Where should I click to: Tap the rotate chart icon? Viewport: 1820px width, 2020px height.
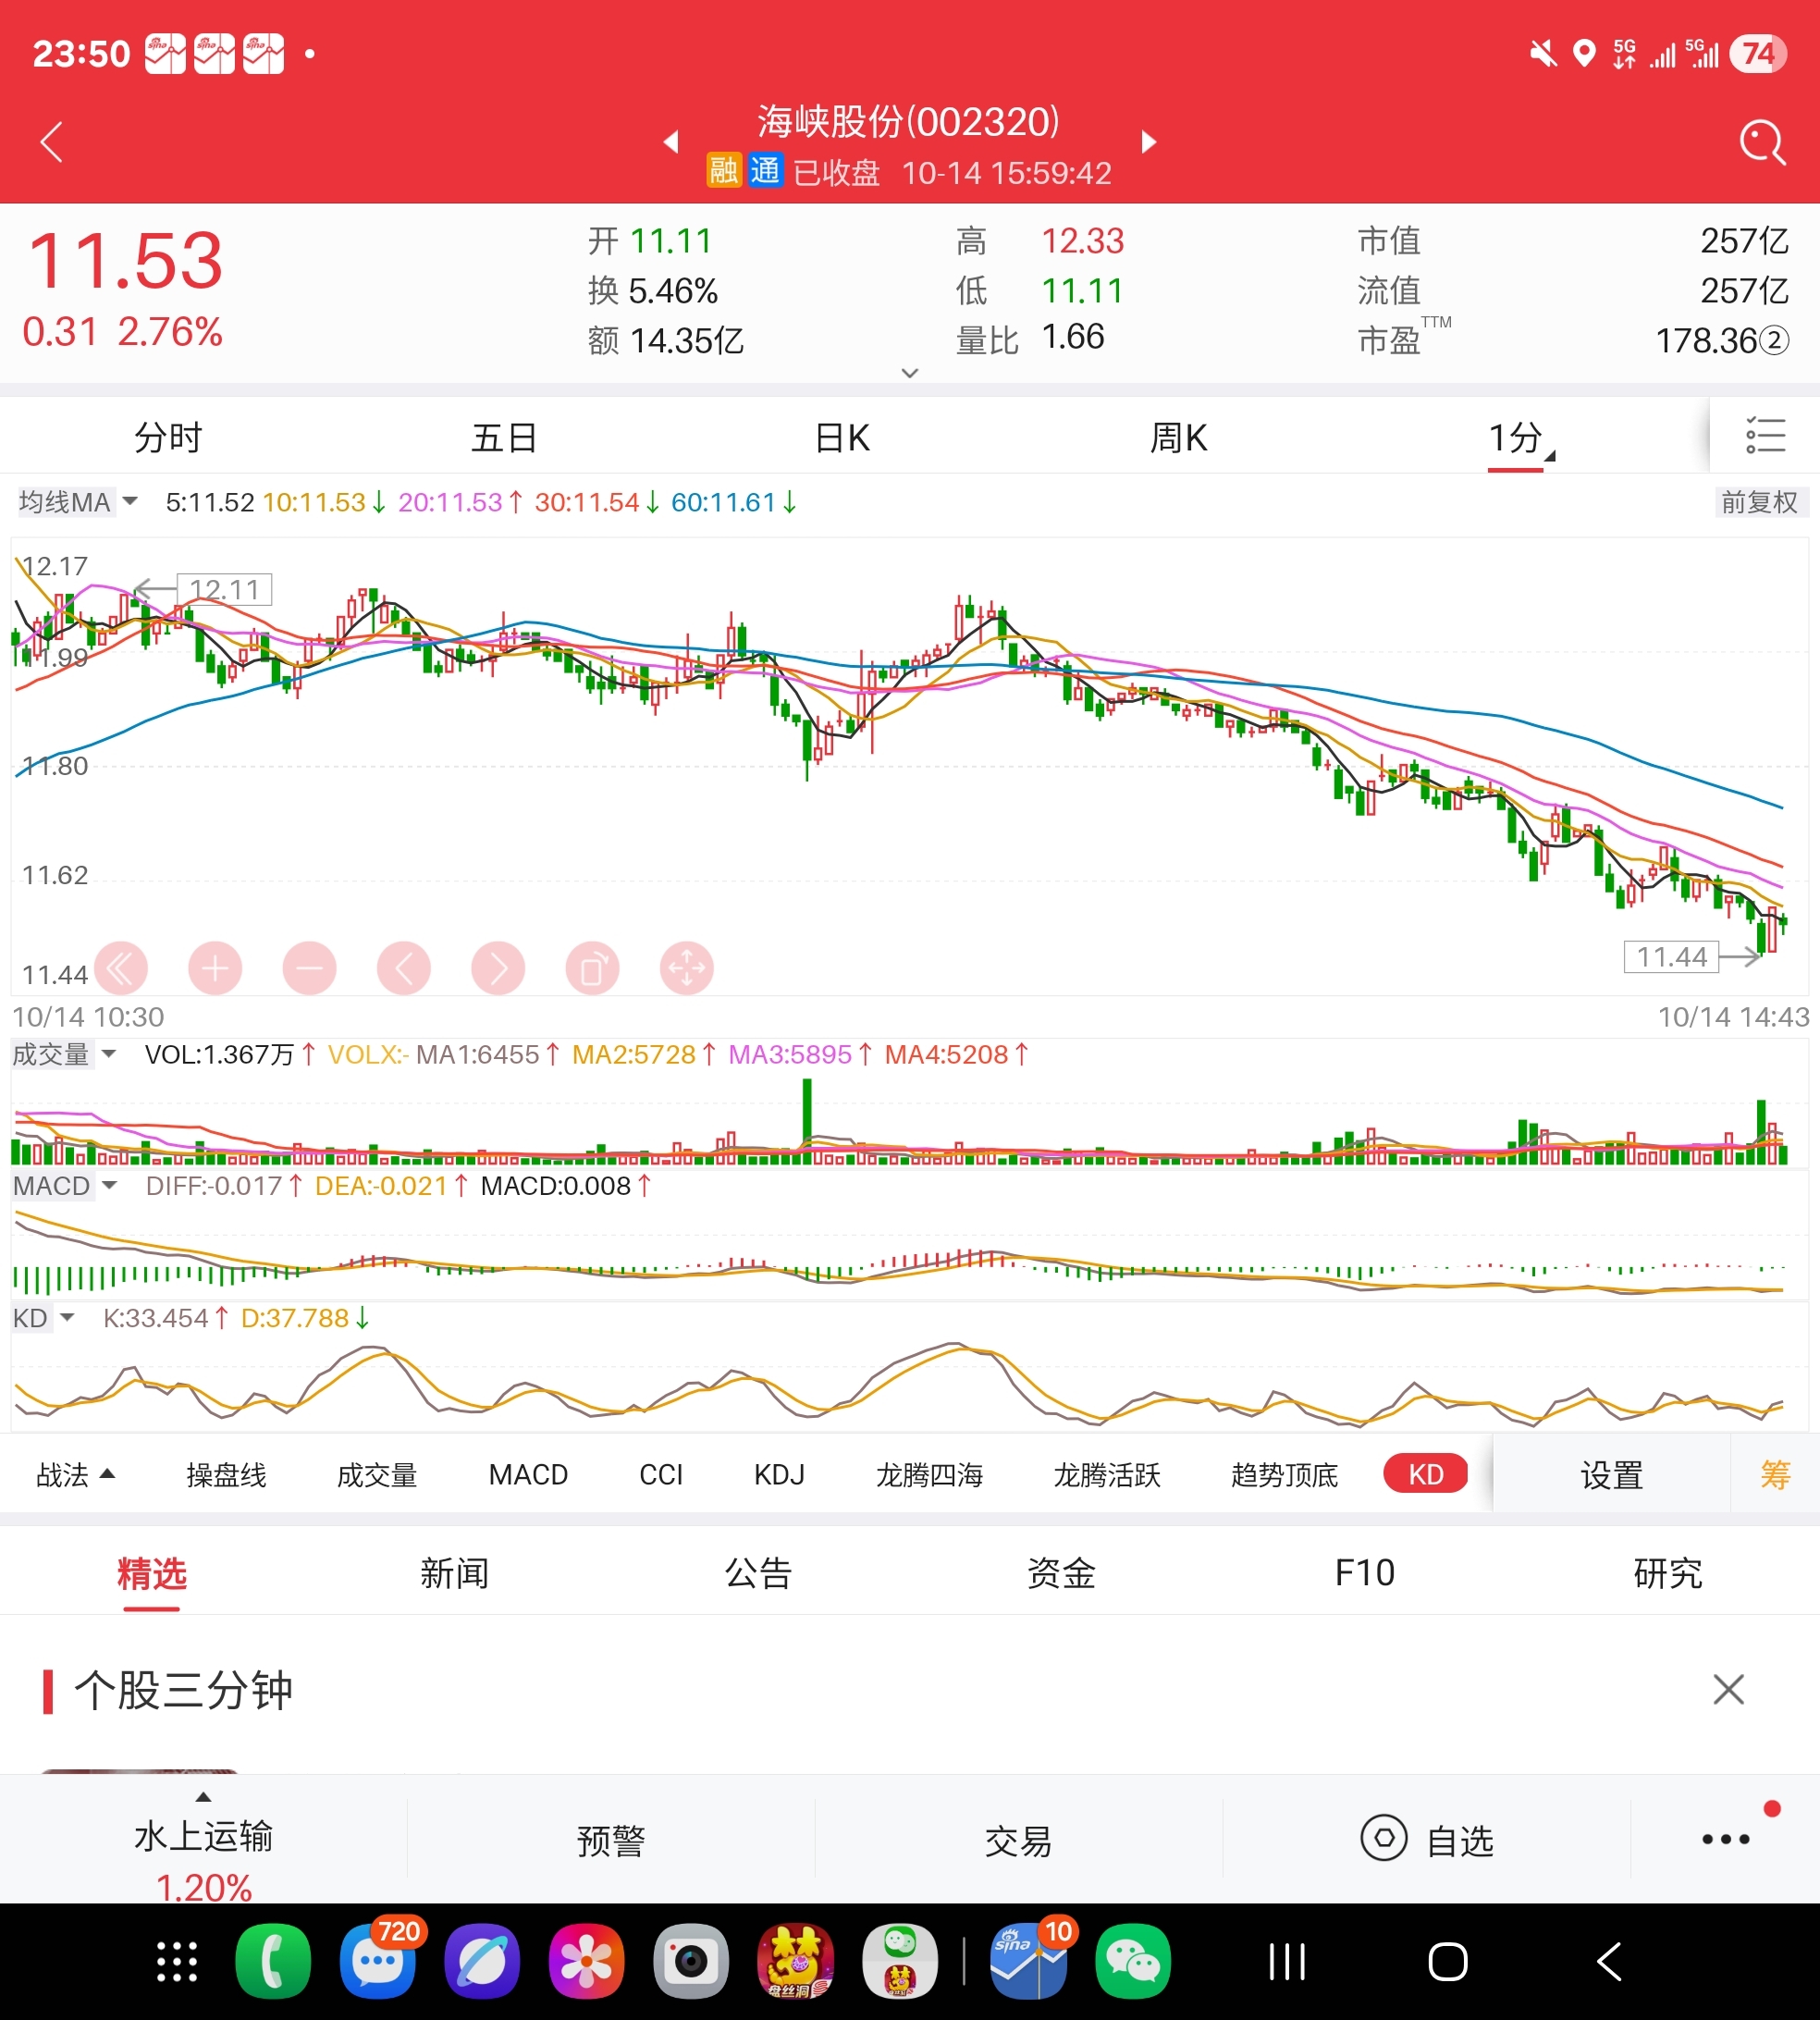(x=592, y=968)
